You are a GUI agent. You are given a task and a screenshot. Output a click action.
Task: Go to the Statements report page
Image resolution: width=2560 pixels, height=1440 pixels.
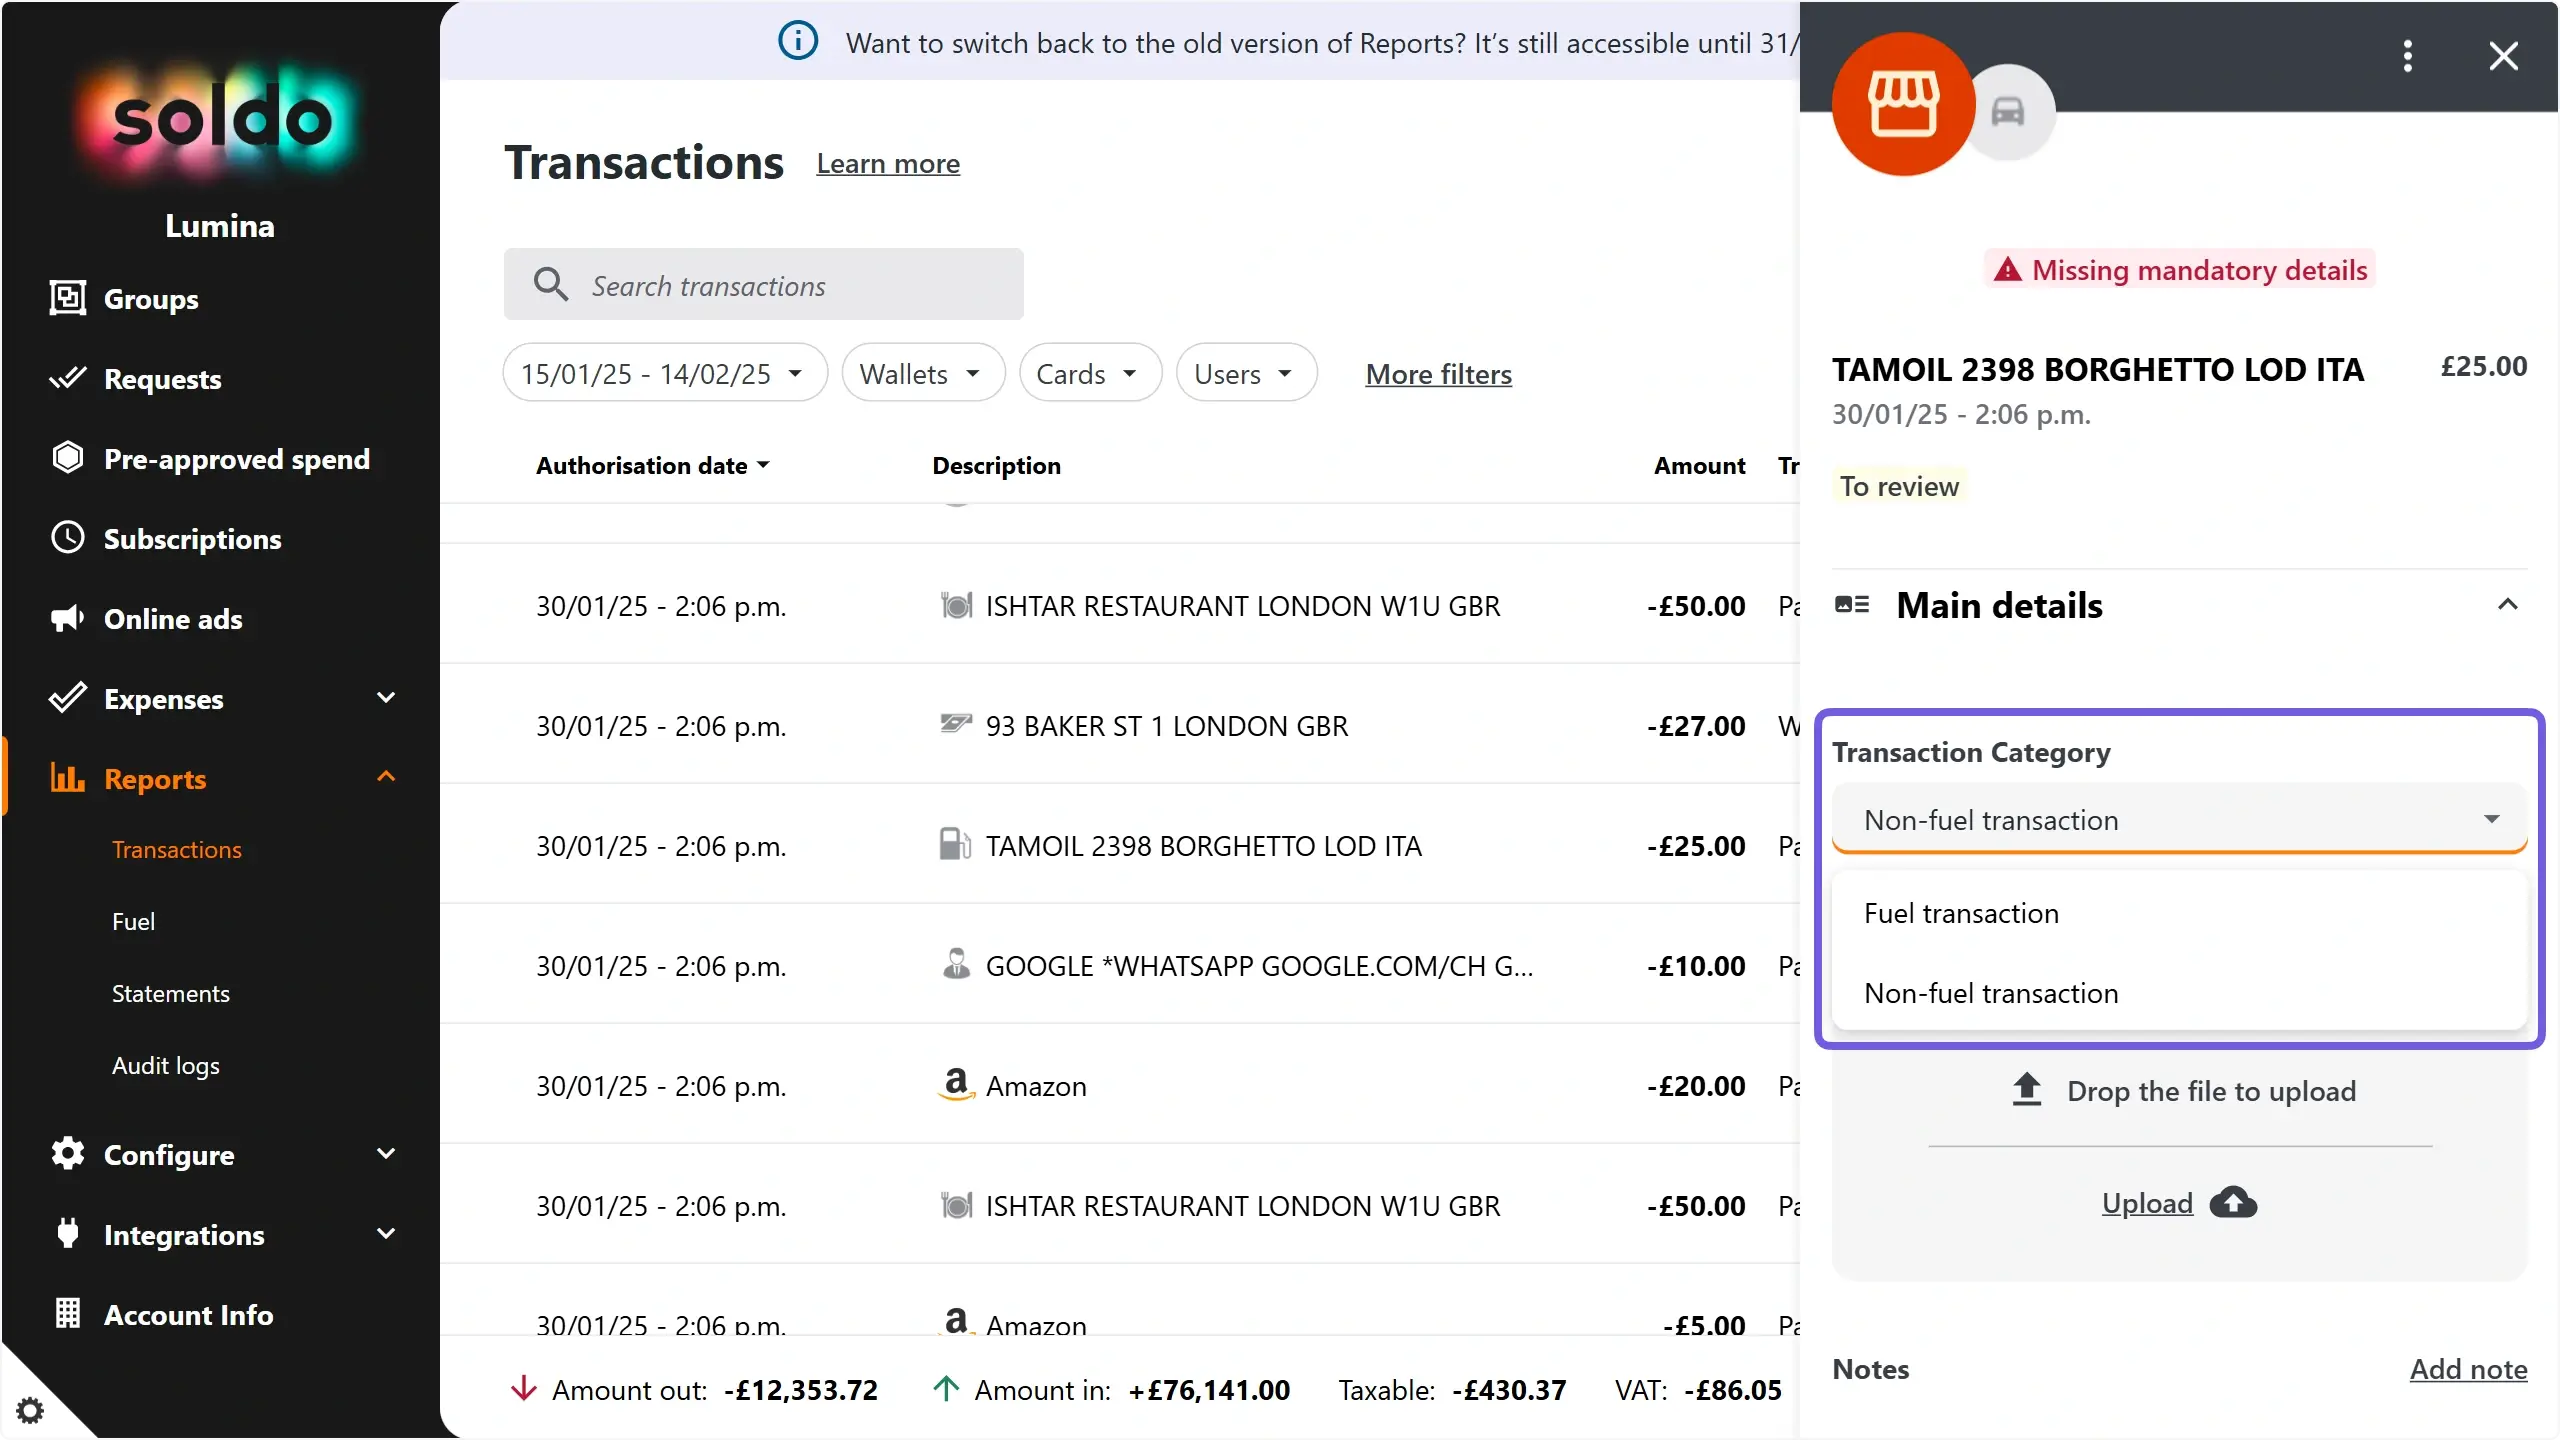171,993
